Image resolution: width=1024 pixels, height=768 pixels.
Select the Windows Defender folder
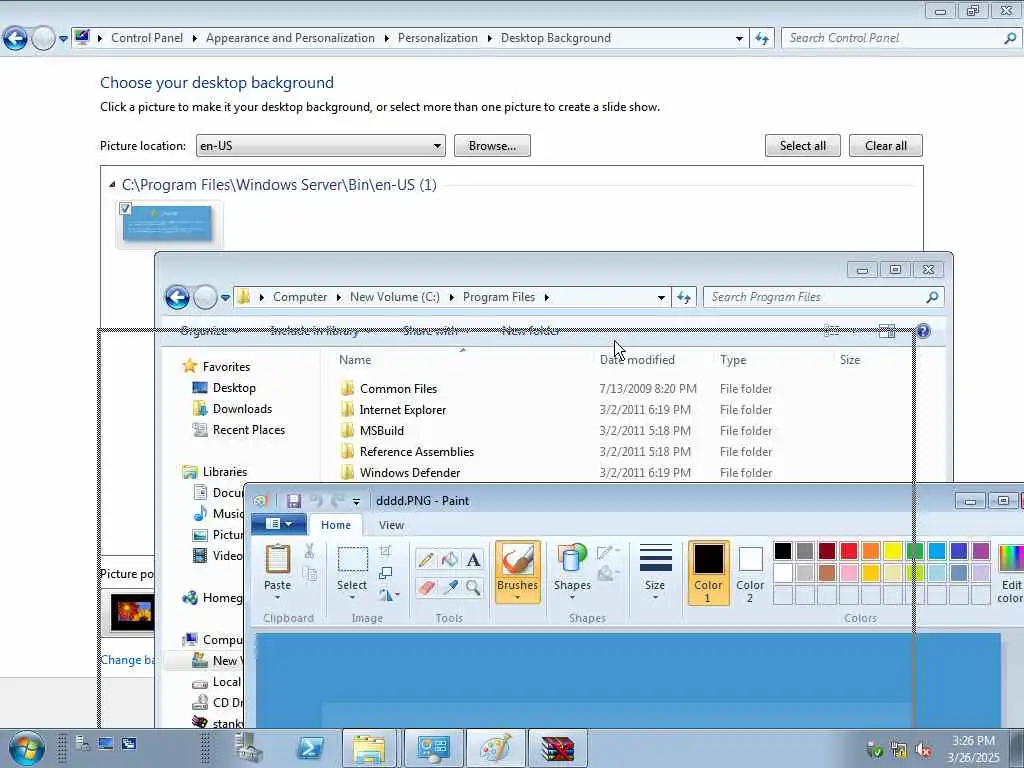(409, 473)
